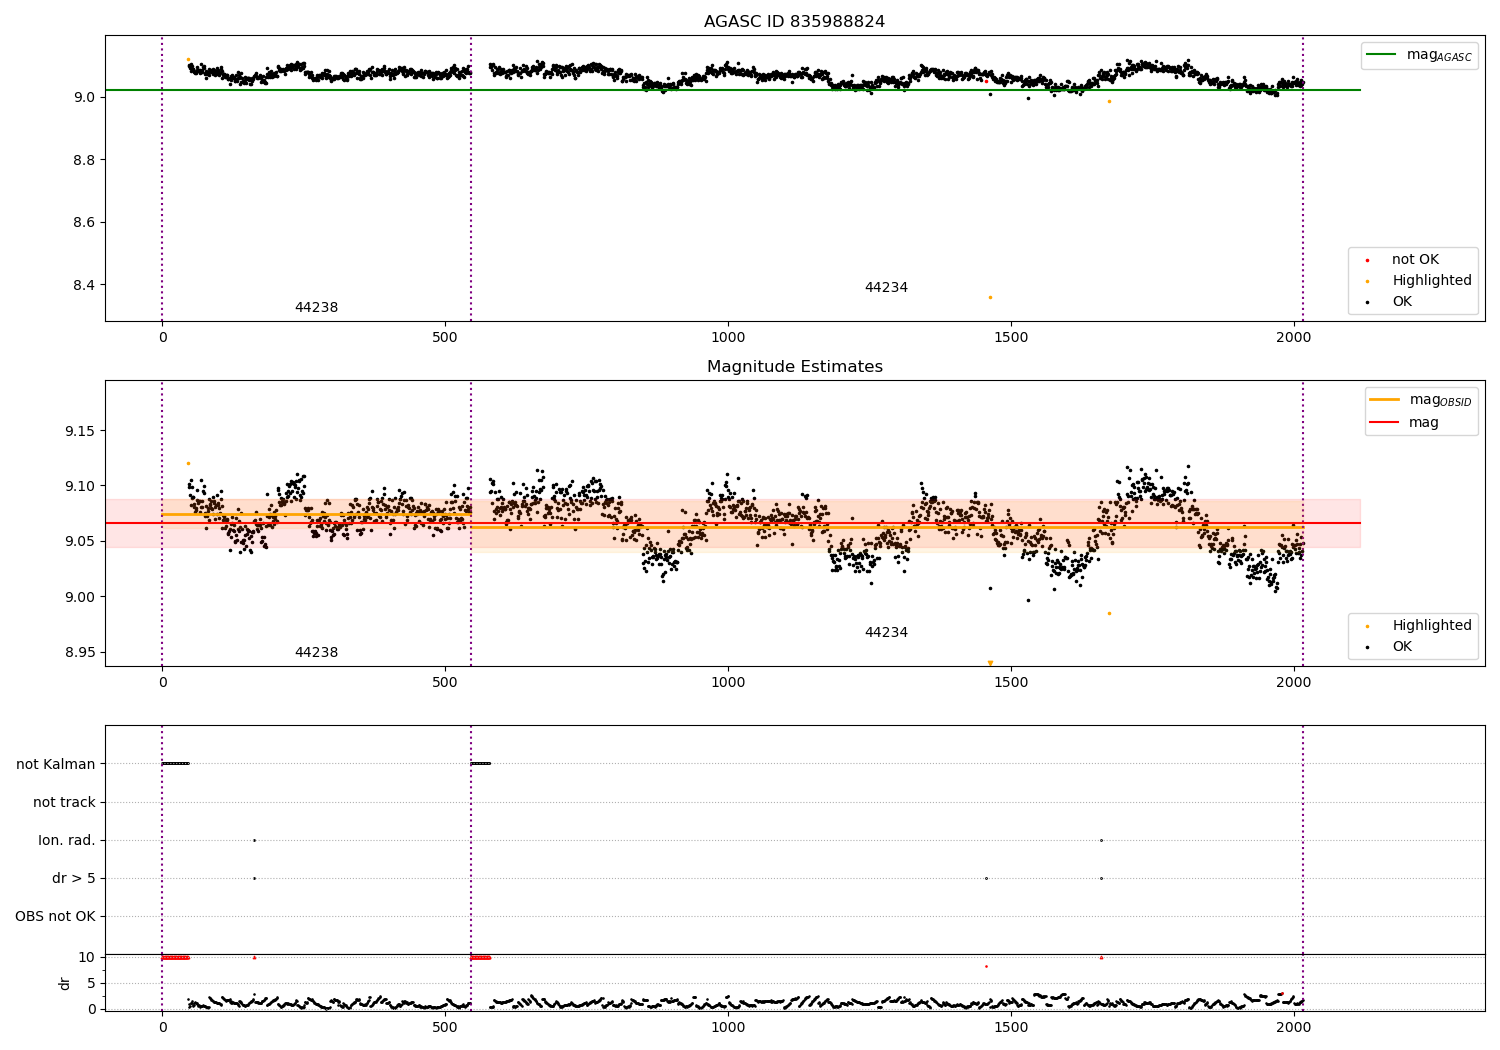
Task: Click the 8.6 y-axis tick label
Action: pyautogui.click(x=84, y=222)
